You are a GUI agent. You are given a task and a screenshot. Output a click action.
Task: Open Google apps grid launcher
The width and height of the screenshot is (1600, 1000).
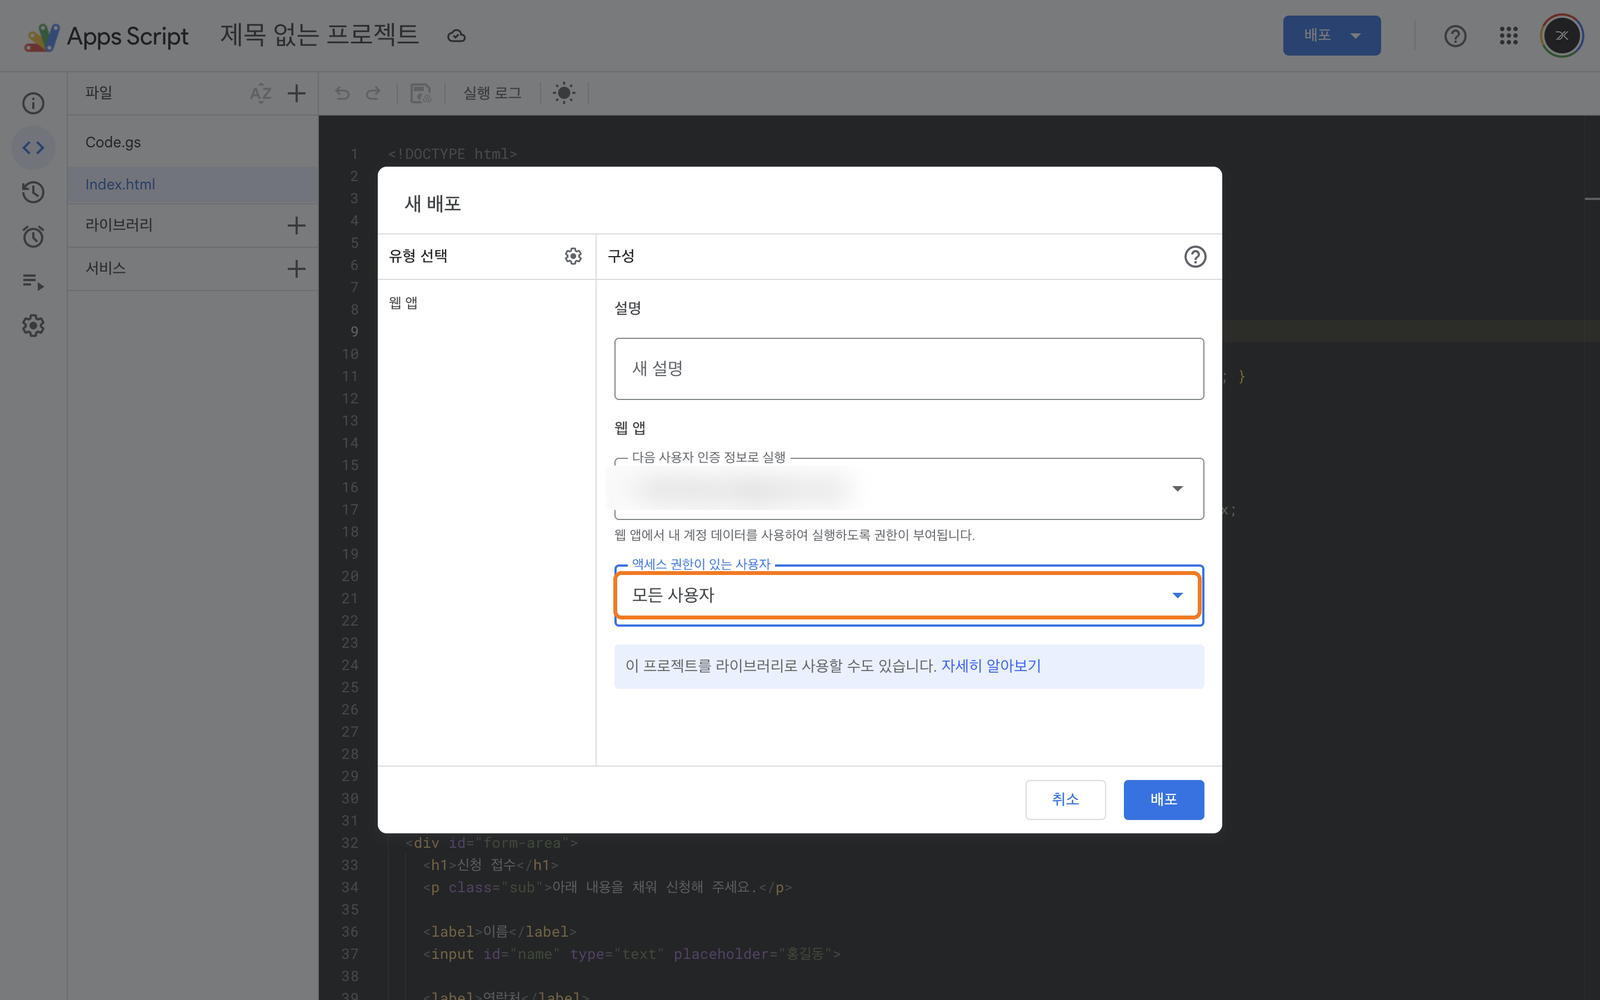click(1509, 36)
